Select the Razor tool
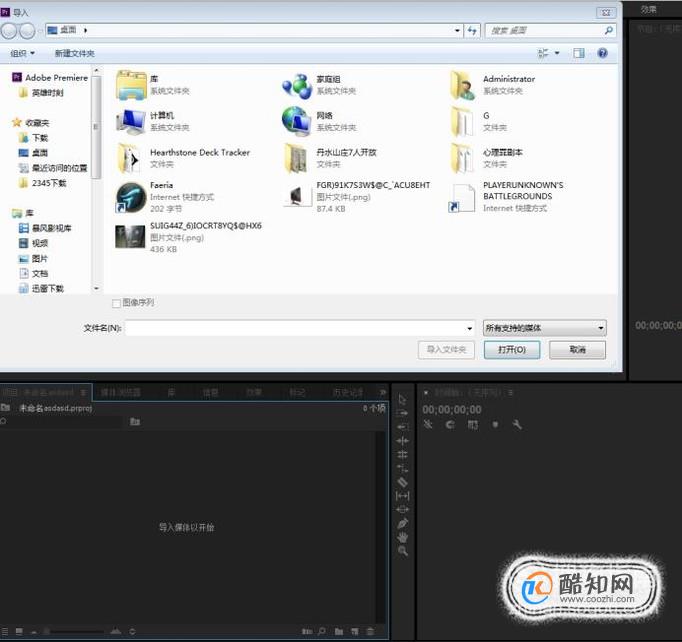The width and height of the screenshot is (682, 642). pyautogui.click(x=402, y=482)
